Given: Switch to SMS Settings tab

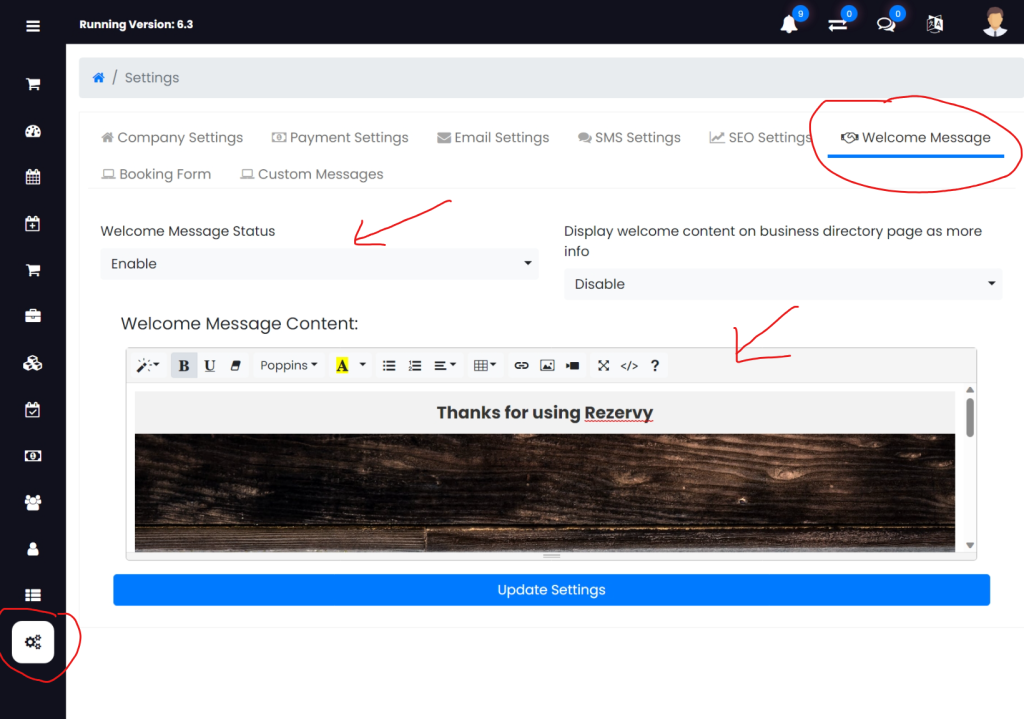Looking at the screenshot, I should coord(629,138).
